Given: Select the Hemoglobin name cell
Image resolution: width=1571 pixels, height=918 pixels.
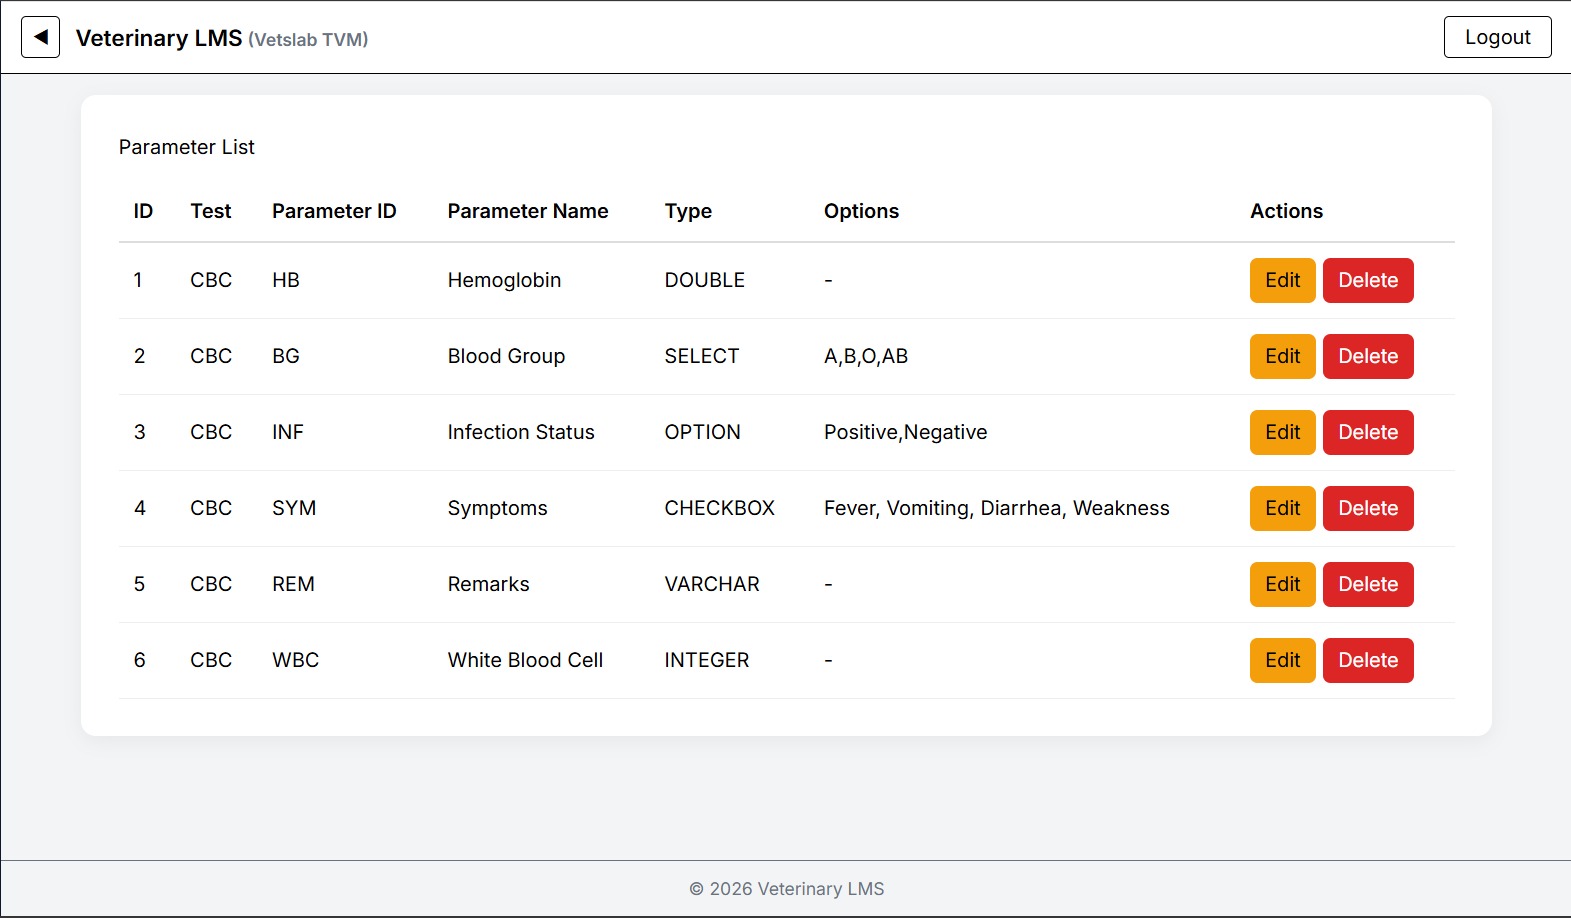Looking at the screenshot, I should (x=504, y=280).
